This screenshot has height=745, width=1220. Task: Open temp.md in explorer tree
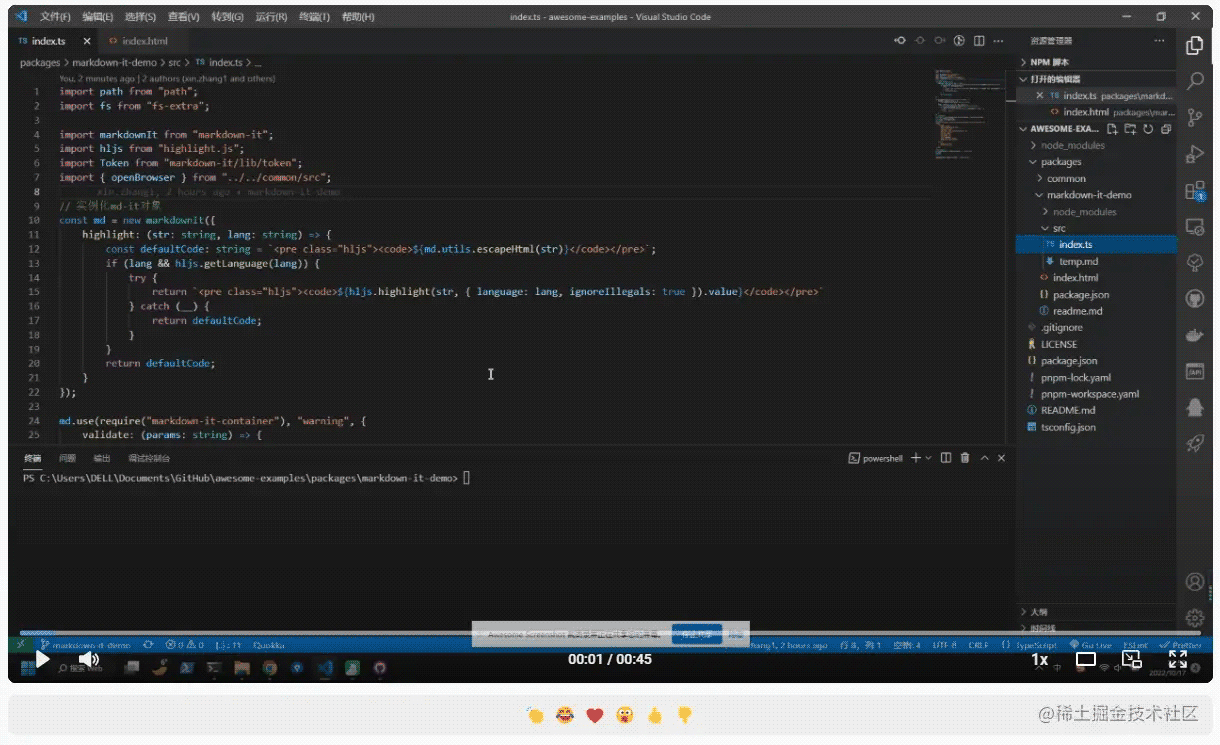click(1096, 261)
